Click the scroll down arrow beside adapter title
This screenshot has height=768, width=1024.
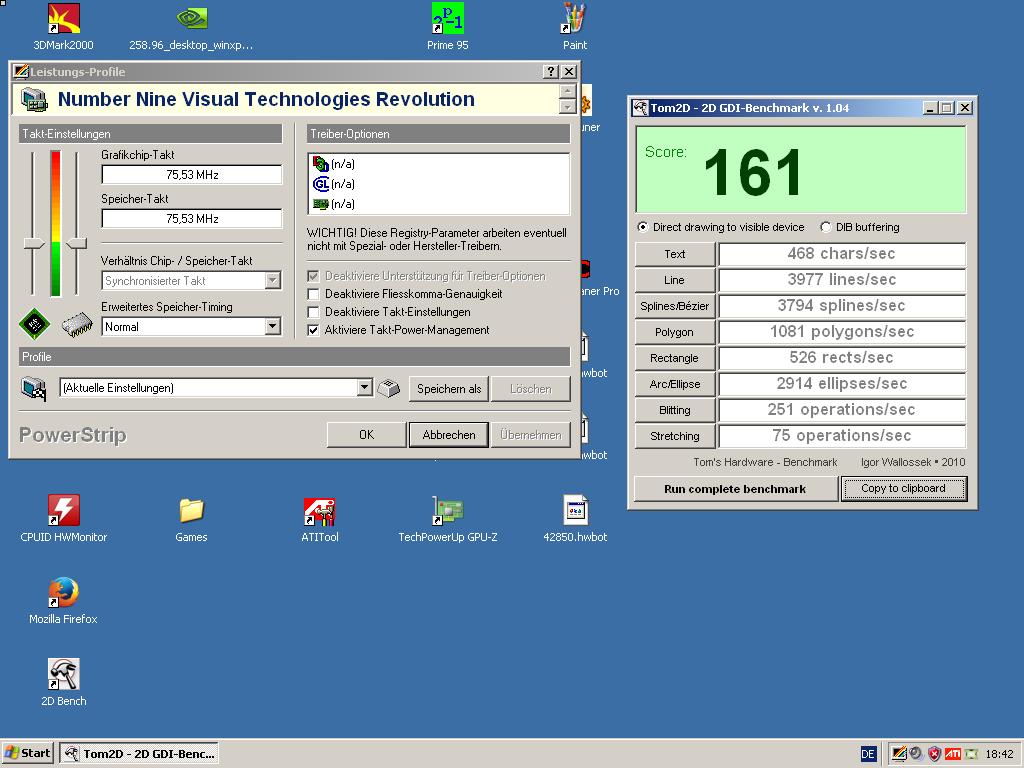(x=568, y=106)
